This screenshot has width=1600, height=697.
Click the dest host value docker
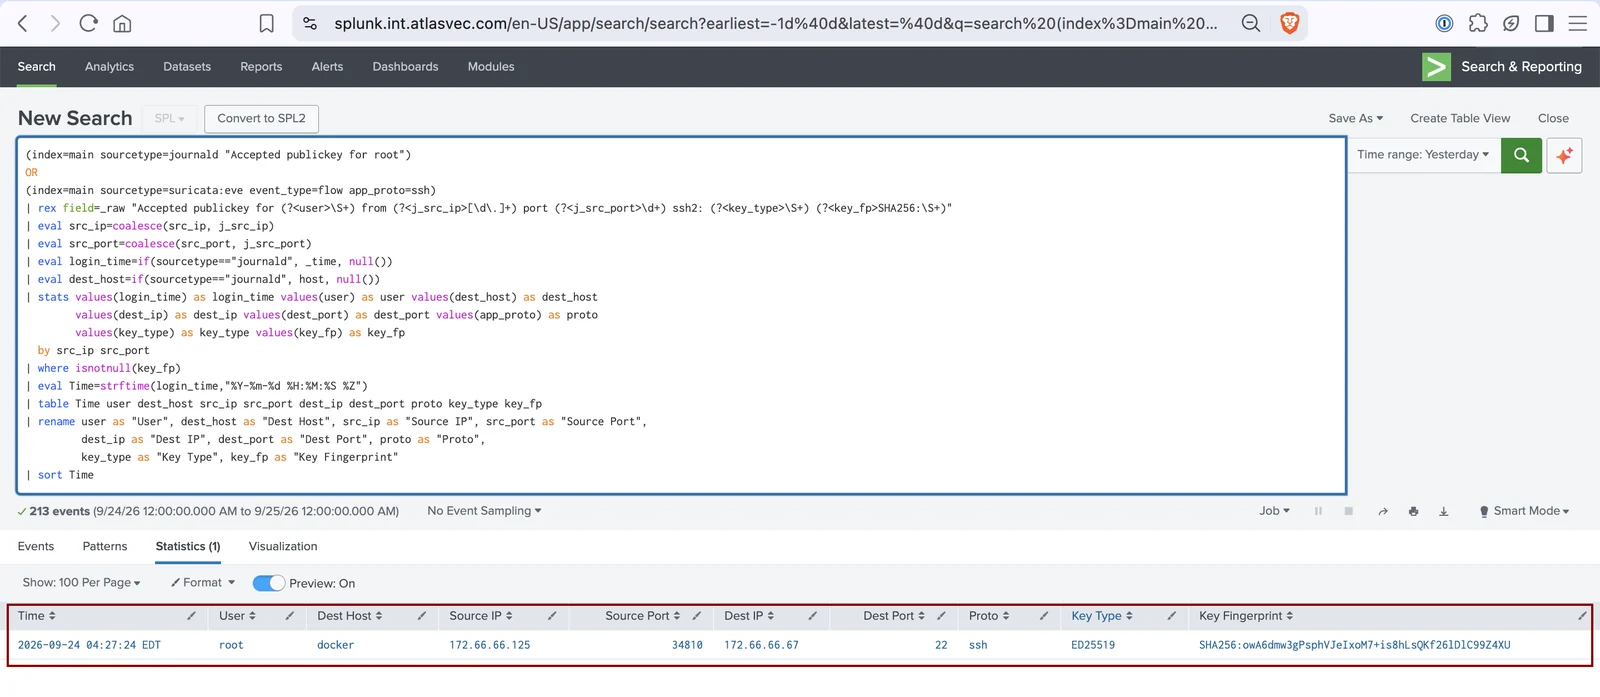tap(336, 646)
